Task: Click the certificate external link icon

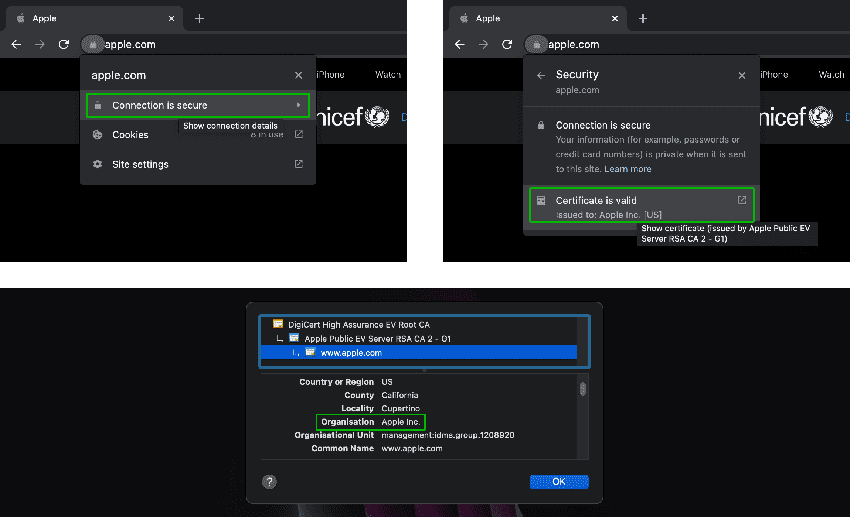Action: tap(742, 200)
